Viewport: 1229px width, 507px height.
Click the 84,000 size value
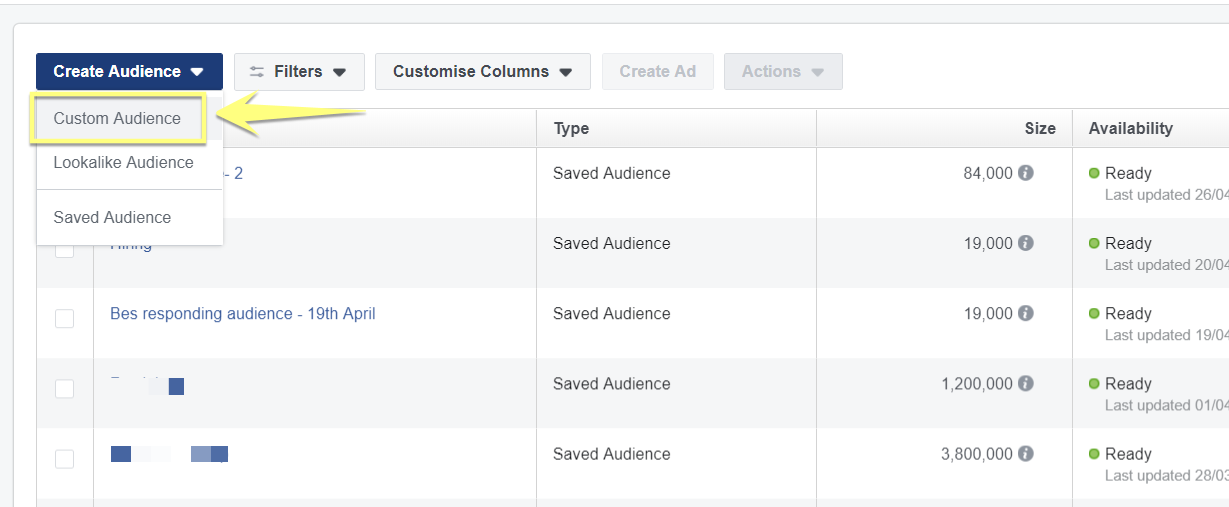click(x=988, y=173)
